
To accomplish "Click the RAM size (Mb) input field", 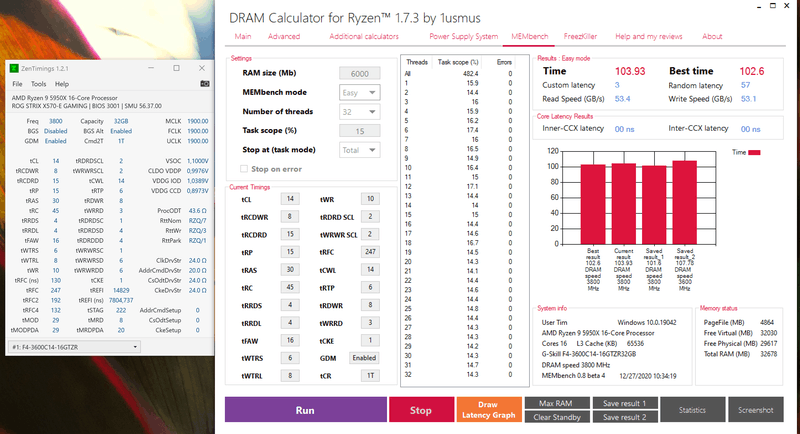I will (x=360, y=73).
